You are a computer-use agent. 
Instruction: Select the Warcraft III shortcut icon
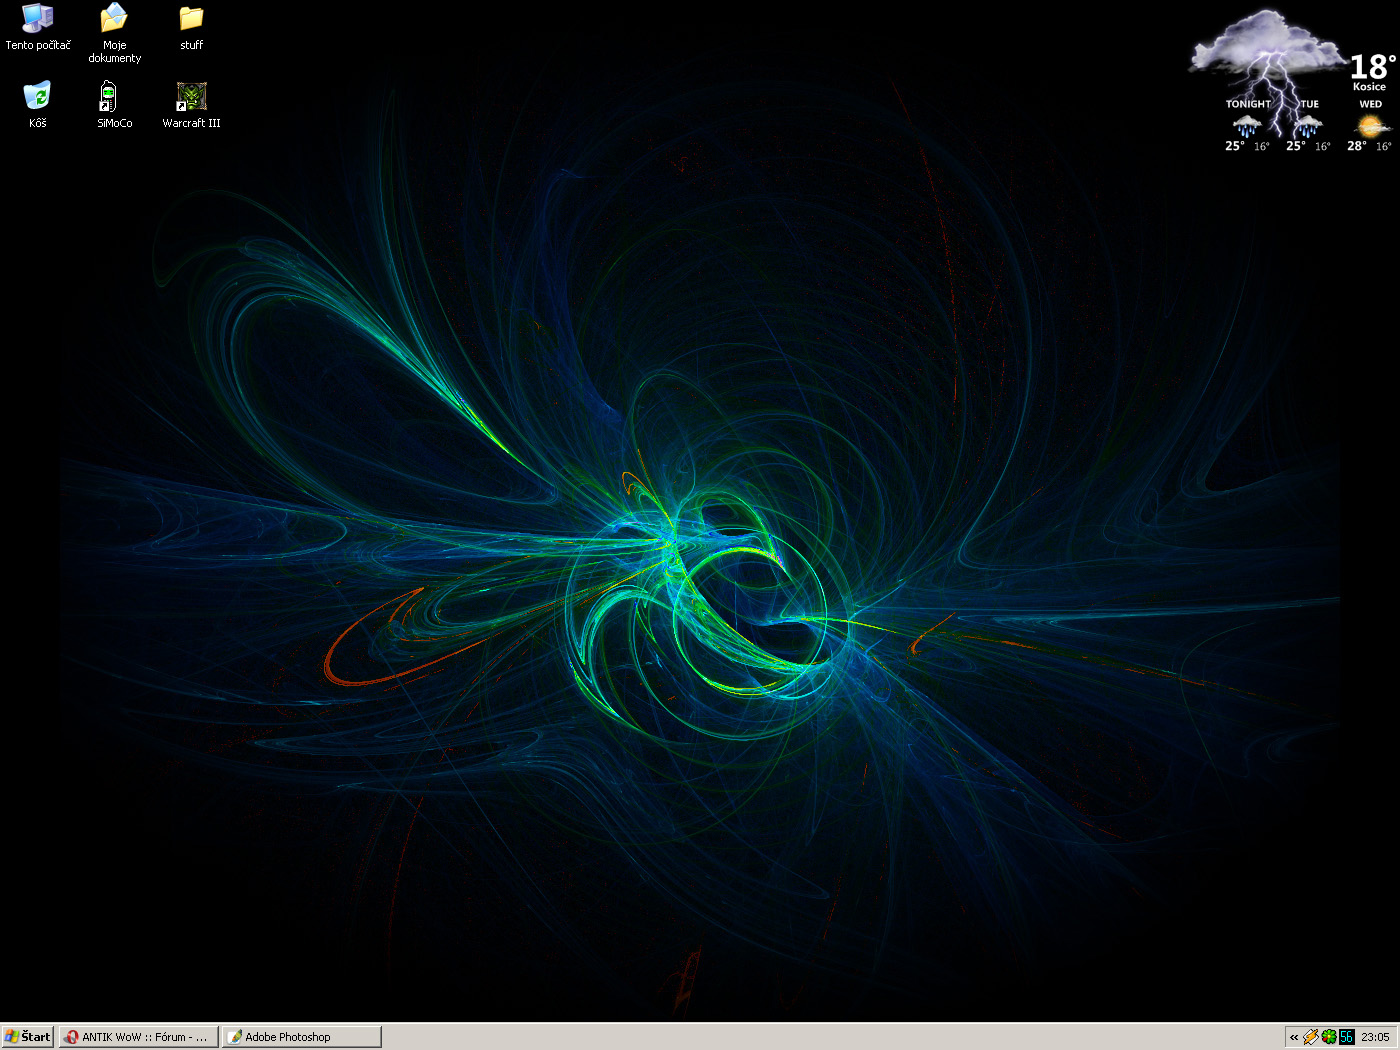point(191,97)
